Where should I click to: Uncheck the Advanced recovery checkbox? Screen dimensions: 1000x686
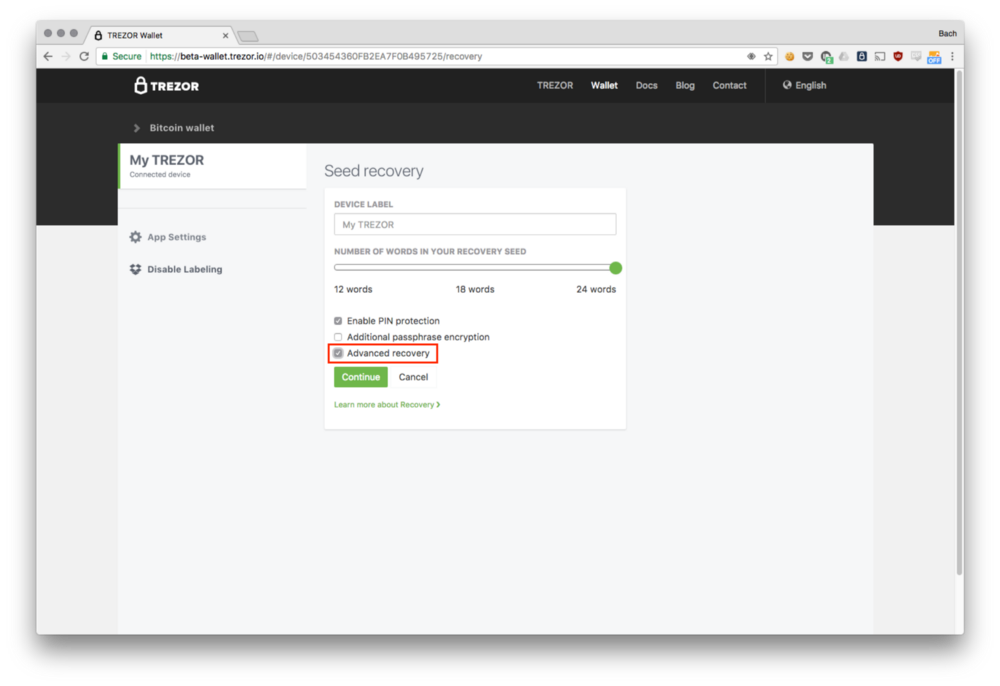click(x=338, y=353)
